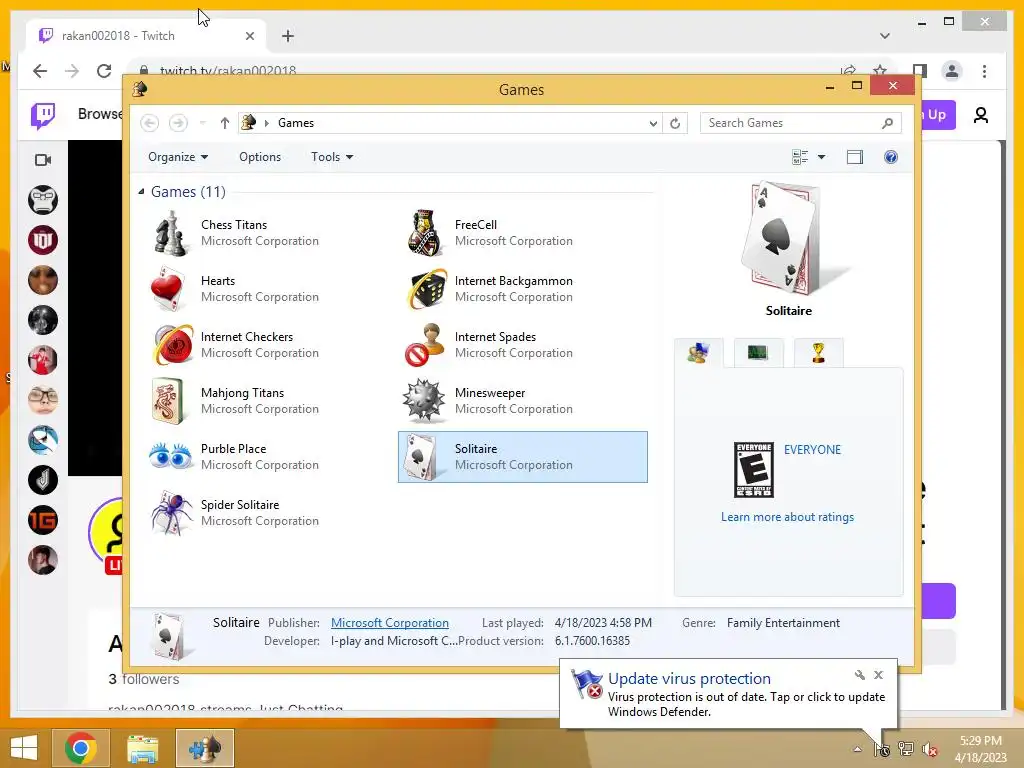Select the Hearts game icon
The width and height of the screenshot is (1024, 768).
168,288
